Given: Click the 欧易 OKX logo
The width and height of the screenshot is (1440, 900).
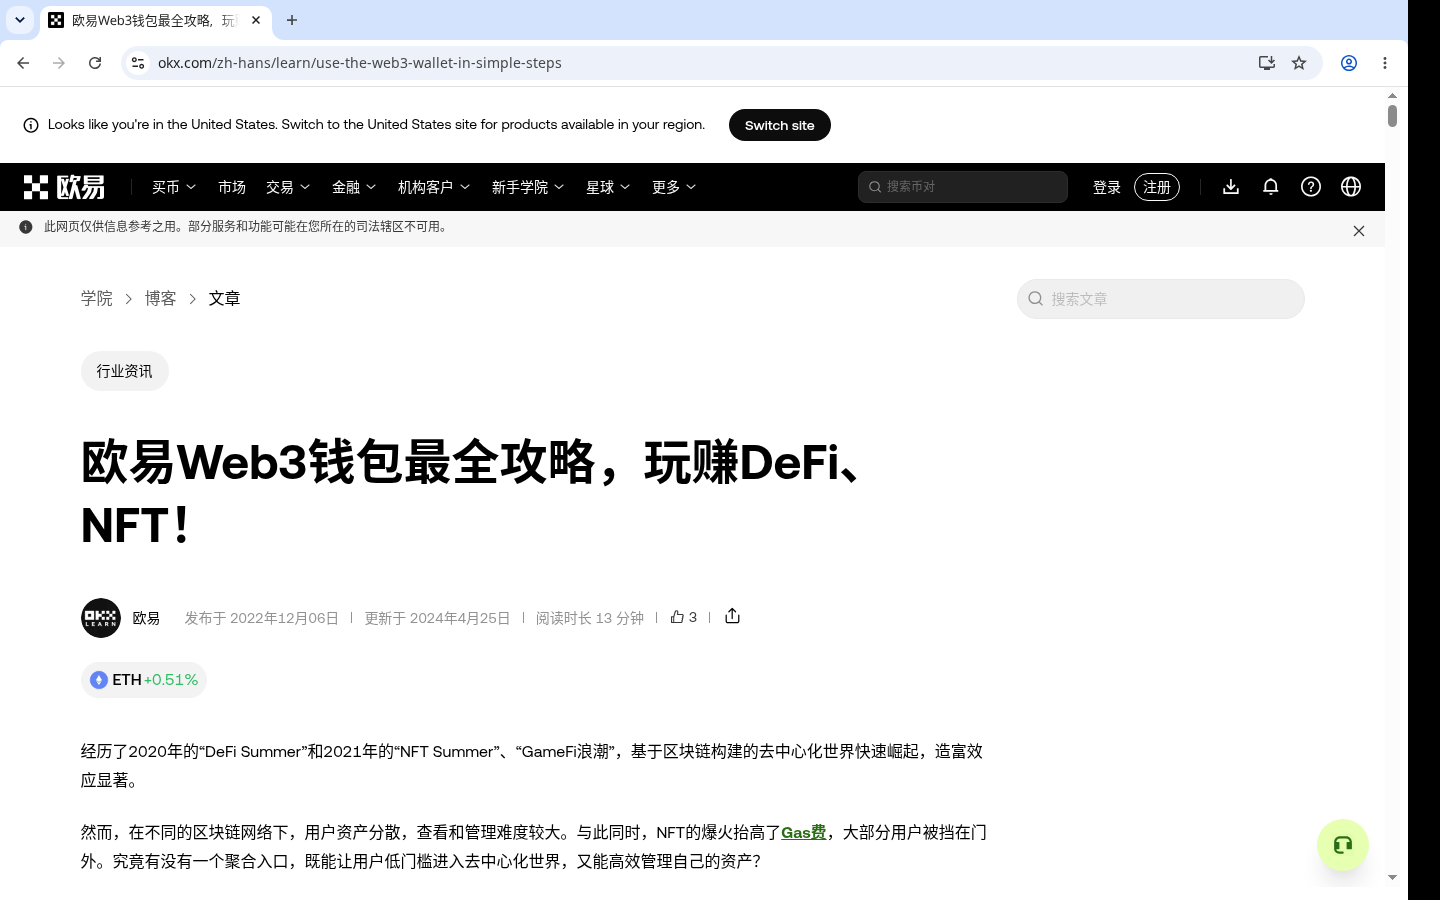Looking at the screenshot, I should [x=64, y=187].
